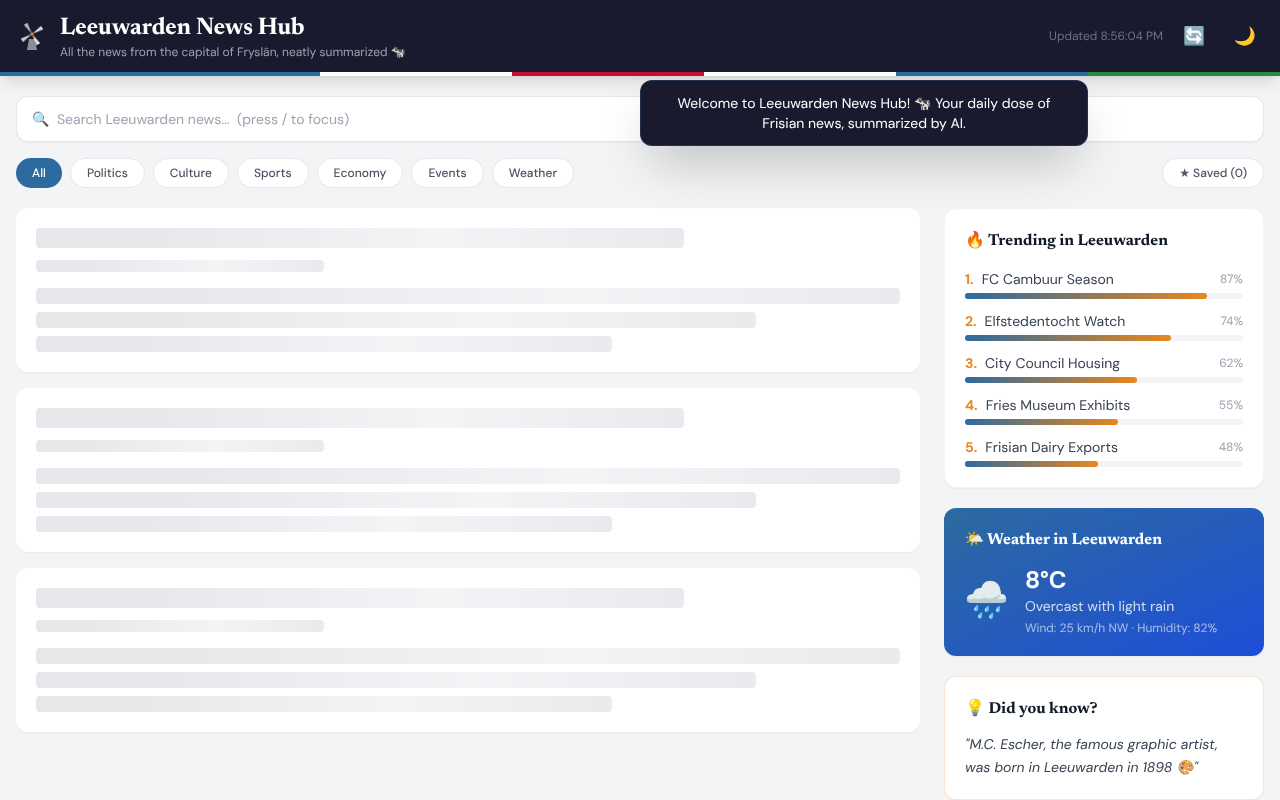Screen dimensions: 1280x800
Task: Click the rain cloud weather icon
Action: pyautogui.click(x=986, y=600)
